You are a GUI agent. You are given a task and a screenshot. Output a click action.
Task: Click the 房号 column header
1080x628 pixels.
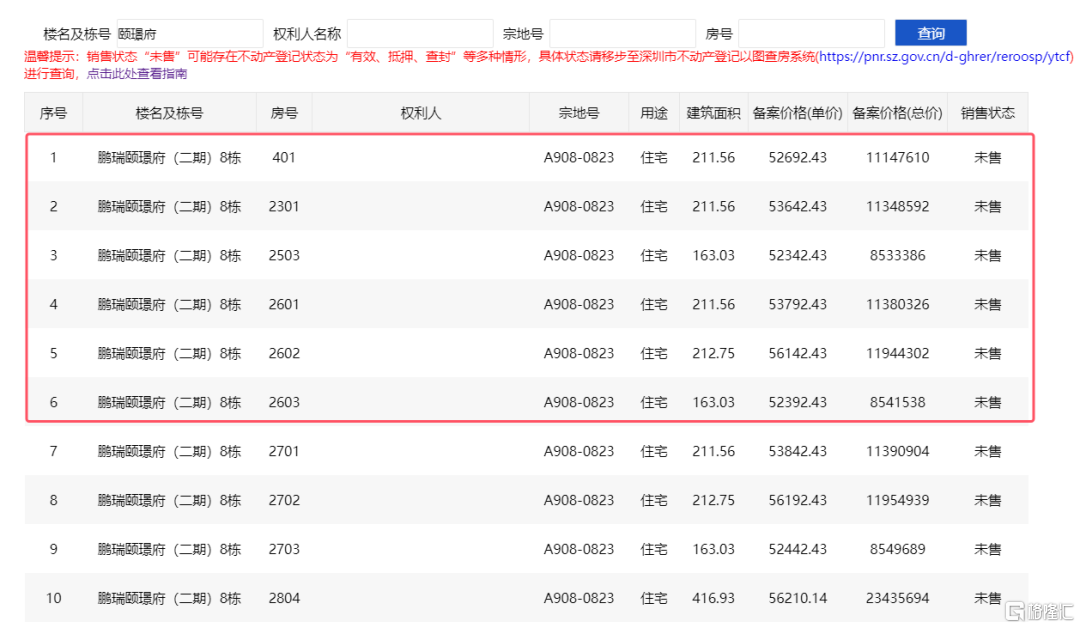(x=284, y=113)
